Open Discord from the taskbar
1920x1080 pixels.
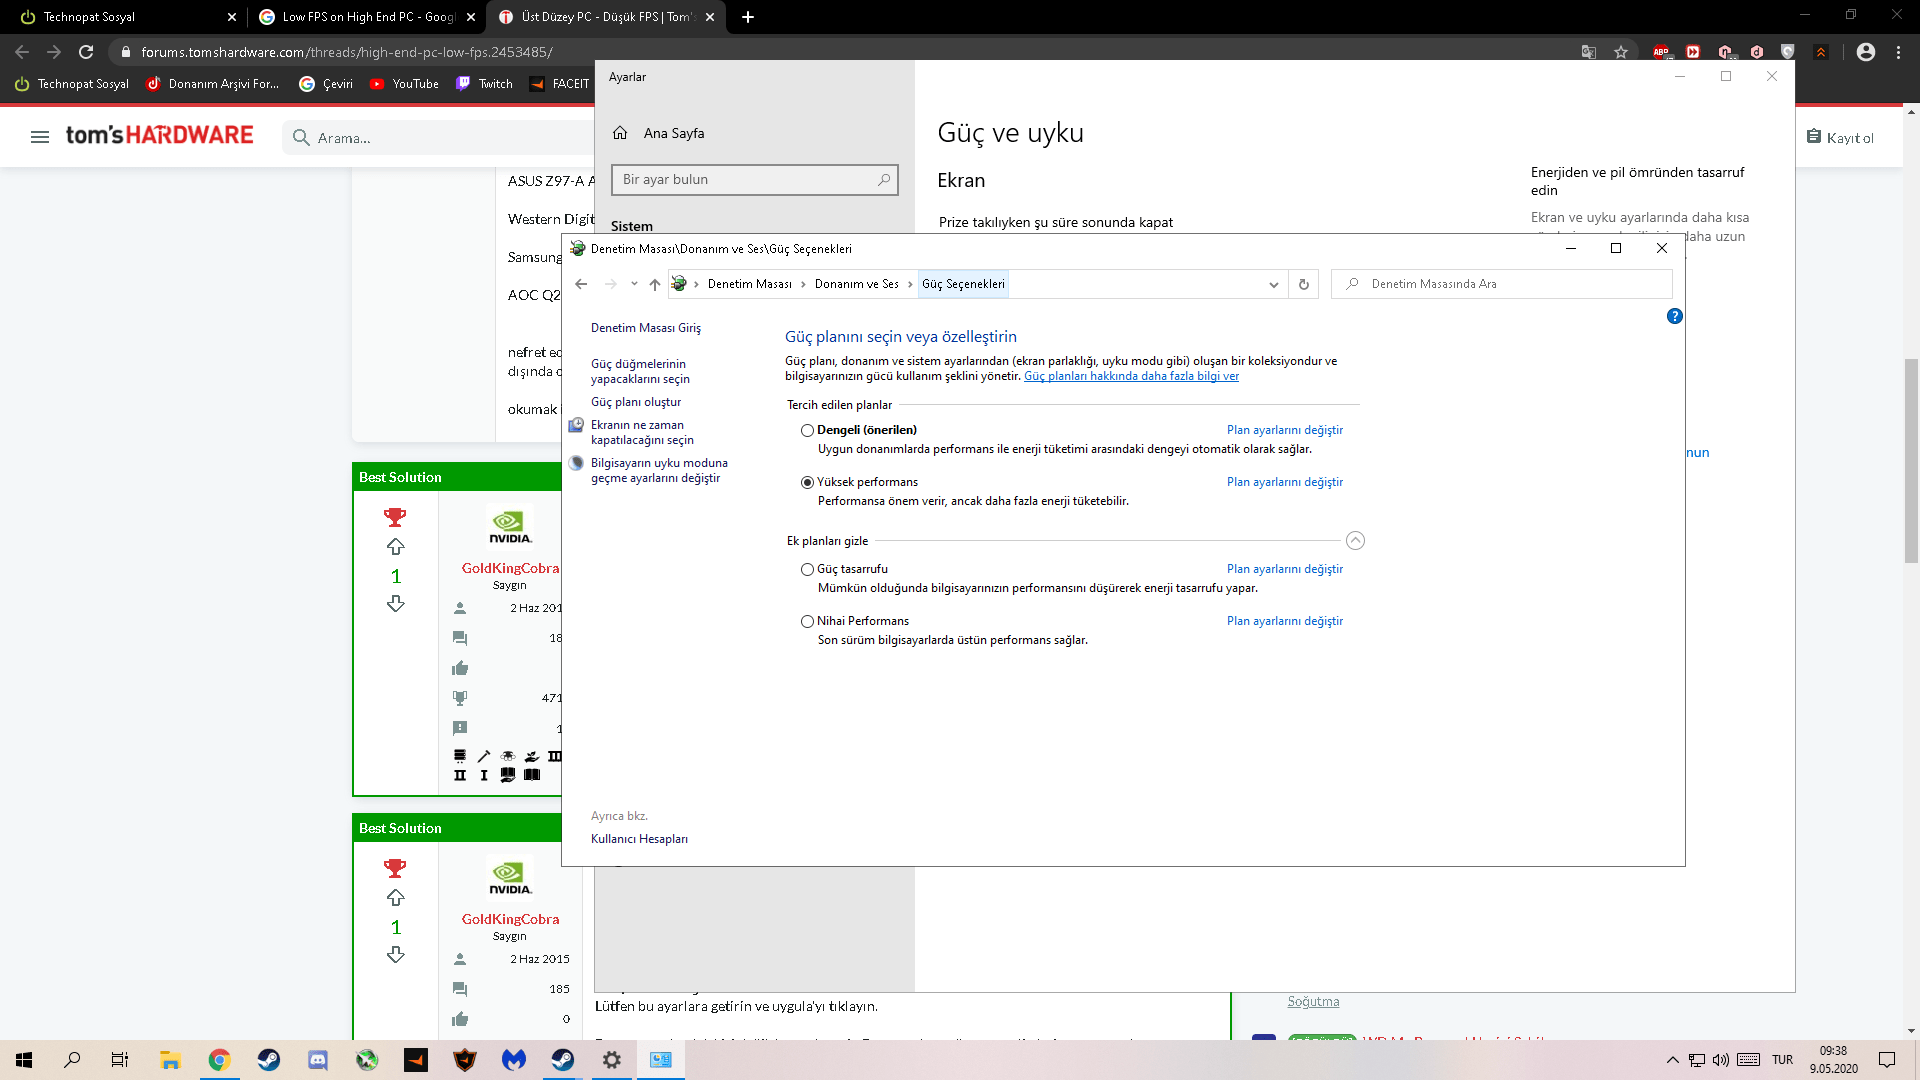pyautogui.click(x=318, y=1060)
